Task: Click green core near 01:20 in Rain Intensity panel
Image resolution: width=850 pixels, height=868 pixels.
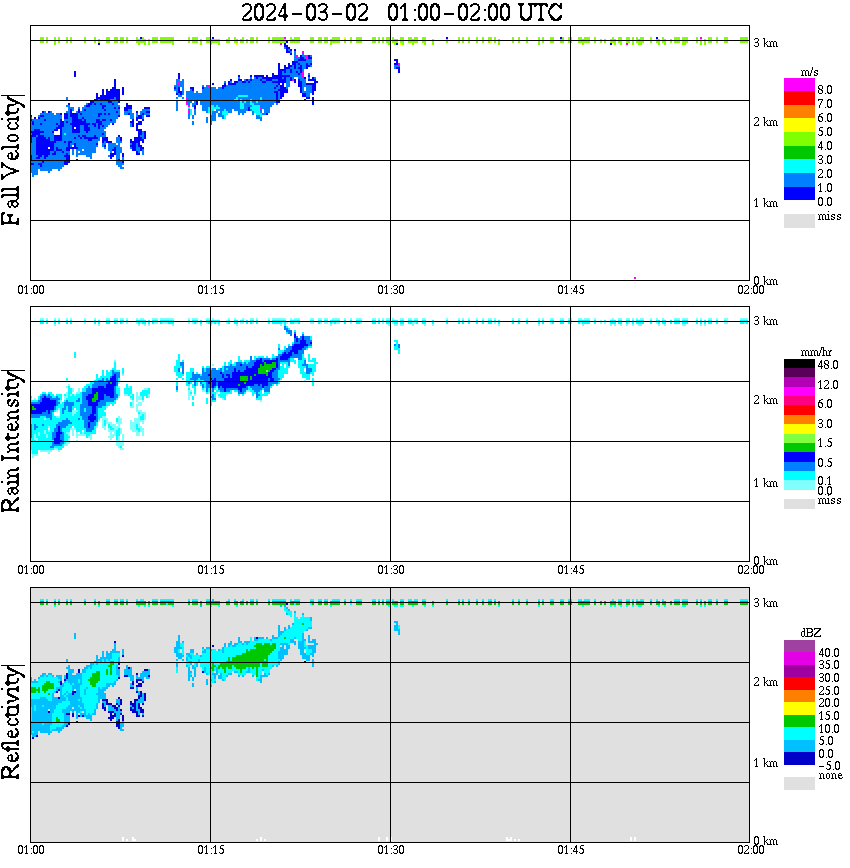Action: [x=266, y=368]
